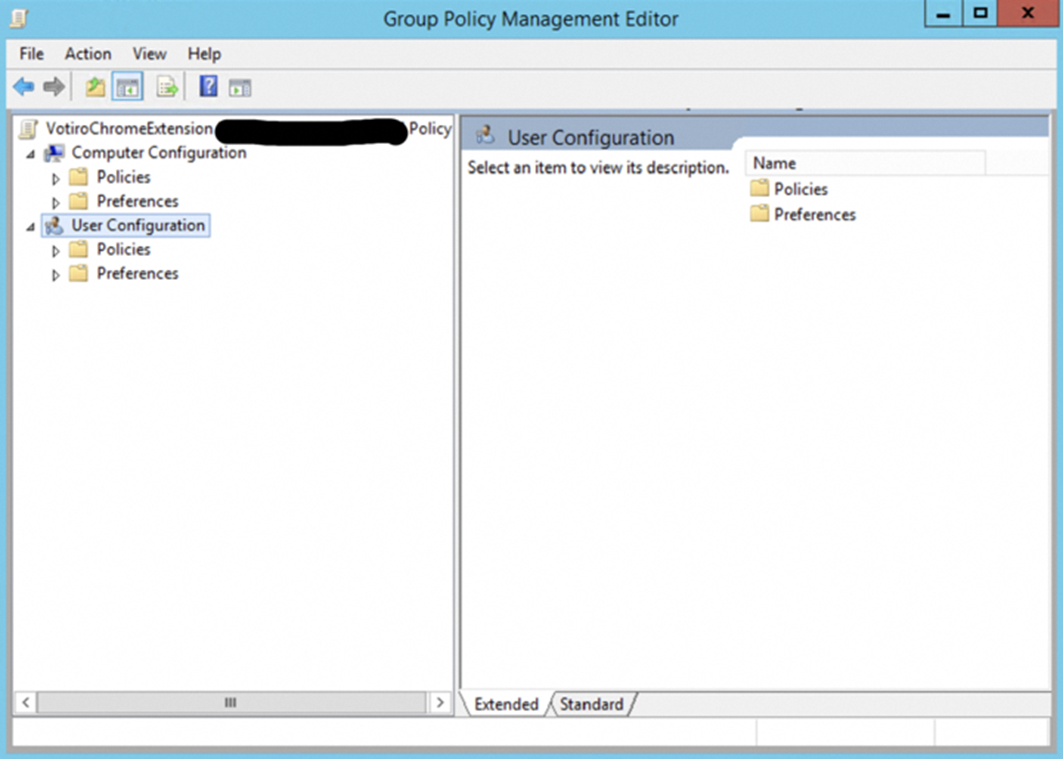Click the tree pane scroll right arrow
Viewport: 1063px width, 759px height.
[440, 702]
